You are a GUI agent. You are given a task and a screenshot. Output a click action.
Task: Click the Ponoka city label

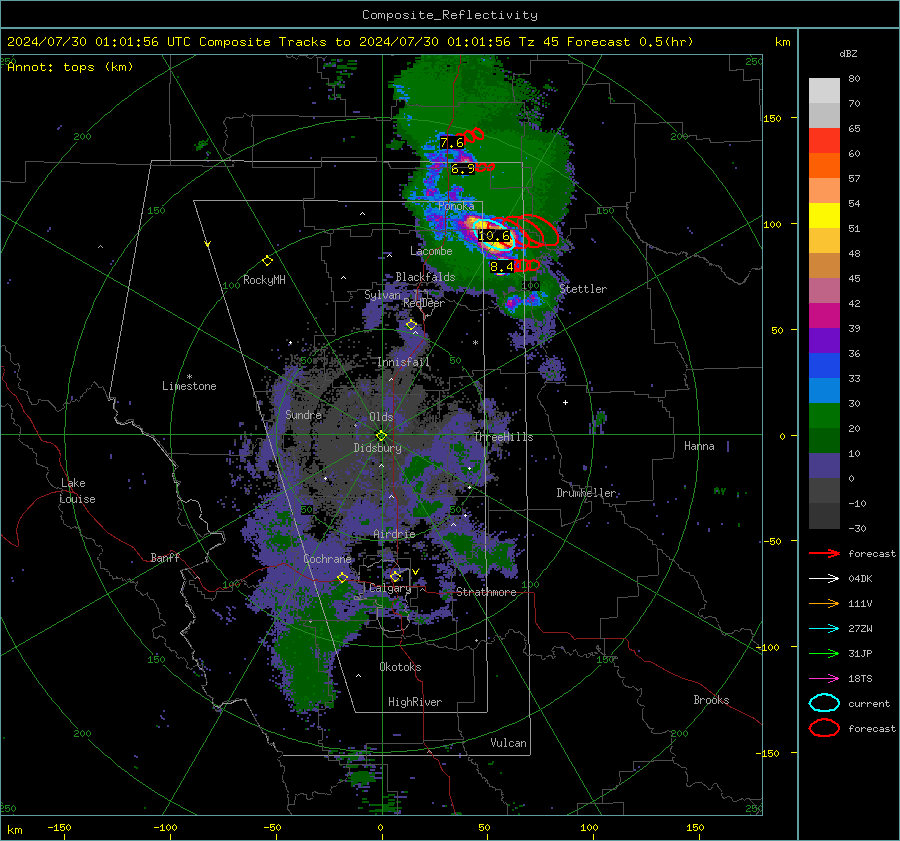click(456, 206)
